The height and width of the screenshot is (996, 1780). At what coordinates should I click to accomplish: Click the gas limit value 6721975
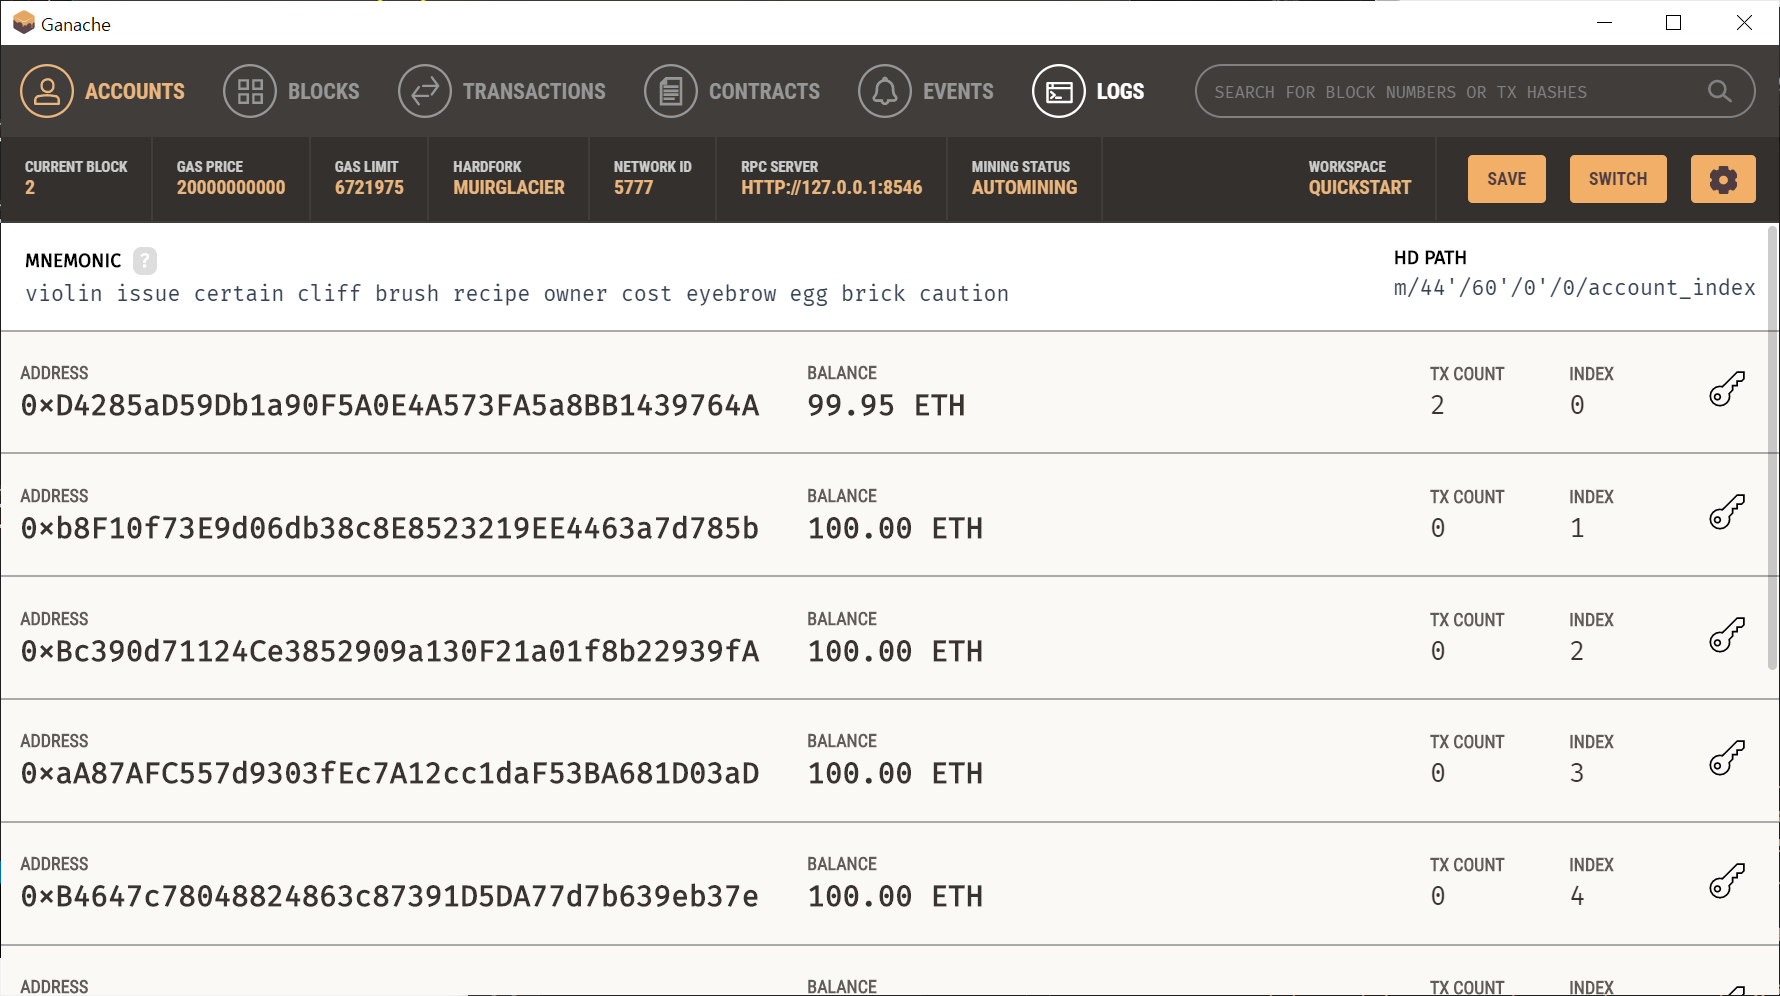click(369, 188)
